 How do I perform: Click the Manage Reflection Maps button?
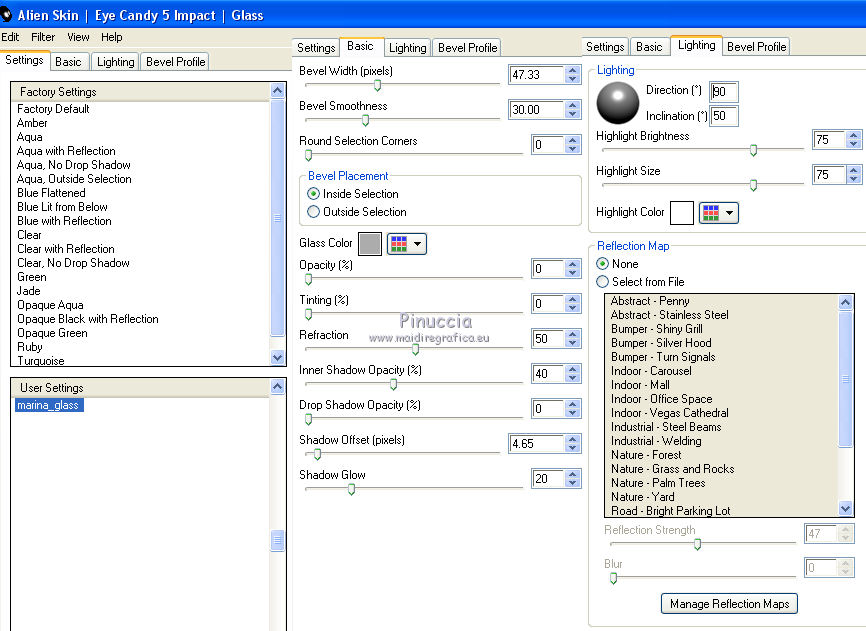(x=729, y=603)
